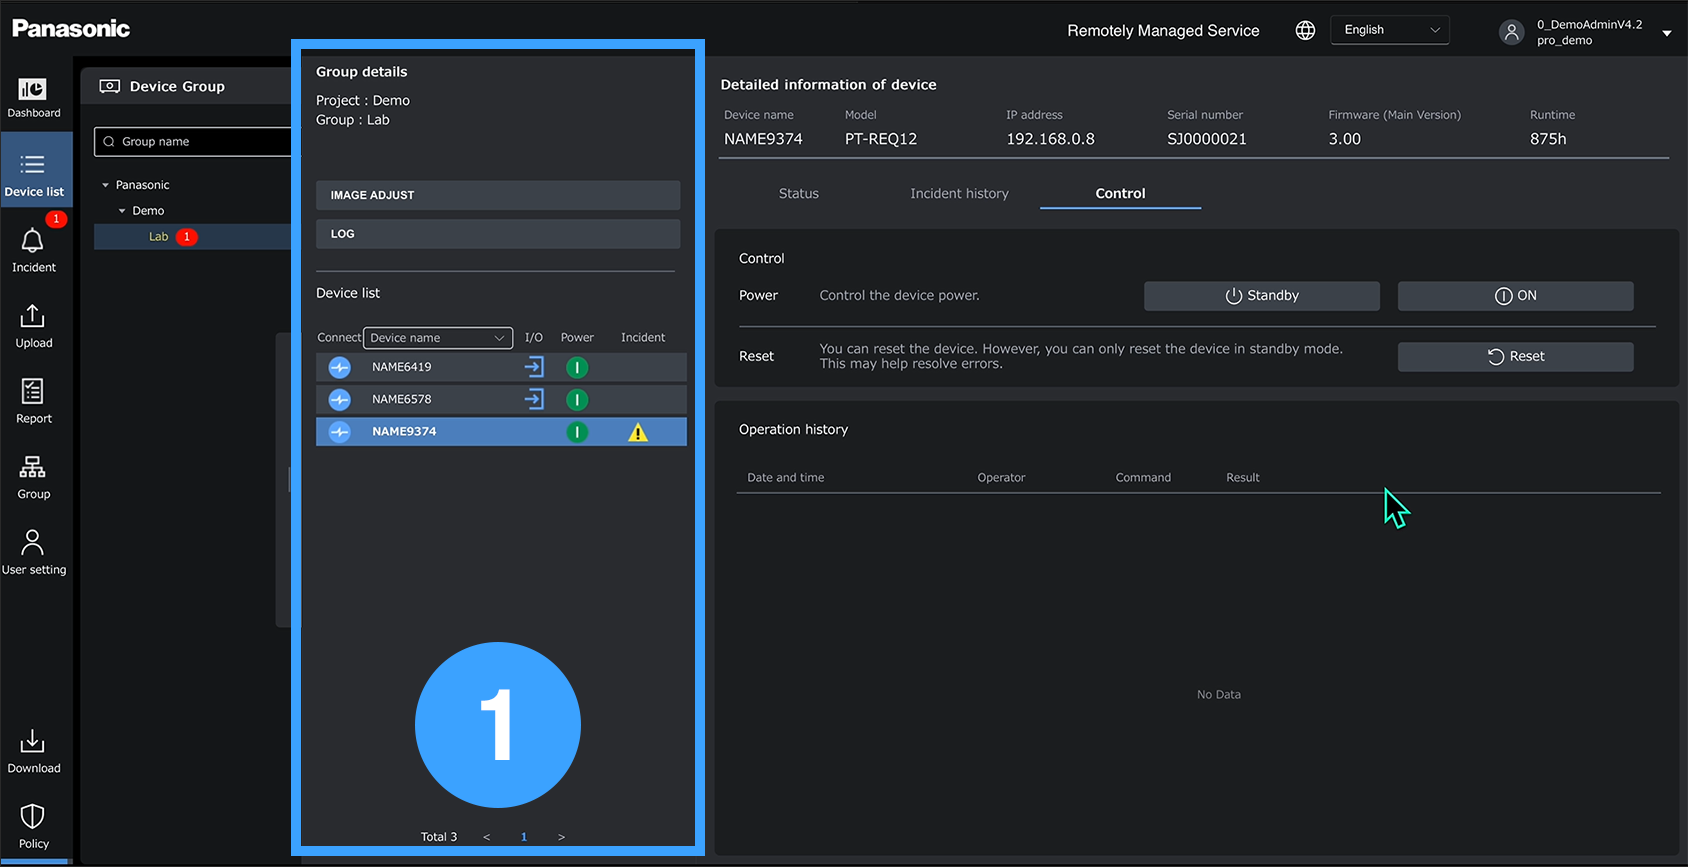The height and width of the screenshot is (867, 1688).
Task: Click the IMAGE ADJUST button
Action: click(x=497, y=195)
